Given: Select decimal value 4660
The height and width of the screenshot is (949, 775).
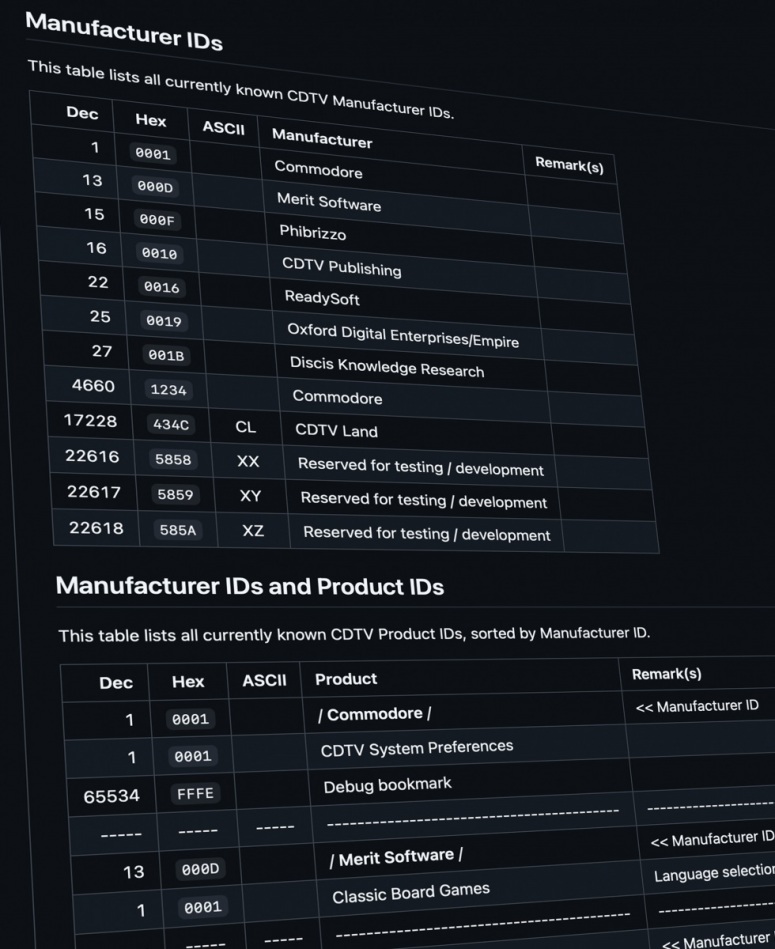Looking at the screenshot, I should 93,386.
